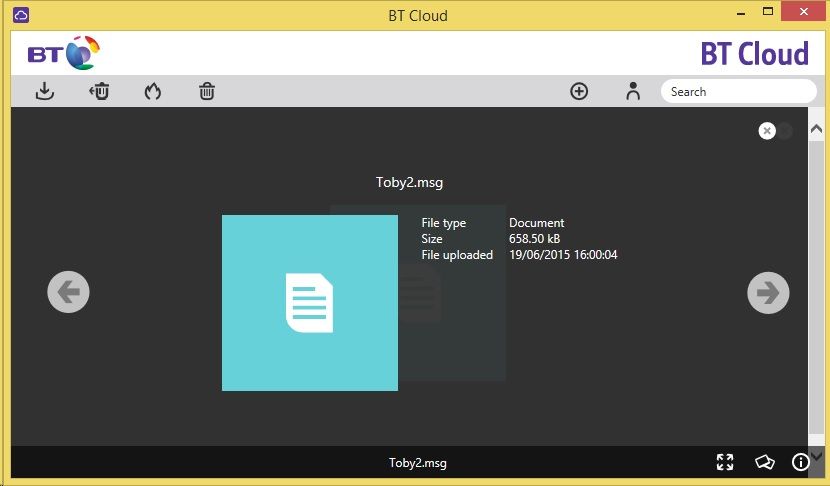Image resolution: width=830 pixels, height=486 pixels.
Task: Go to previous file with left arrow
Action: point(68,292)
